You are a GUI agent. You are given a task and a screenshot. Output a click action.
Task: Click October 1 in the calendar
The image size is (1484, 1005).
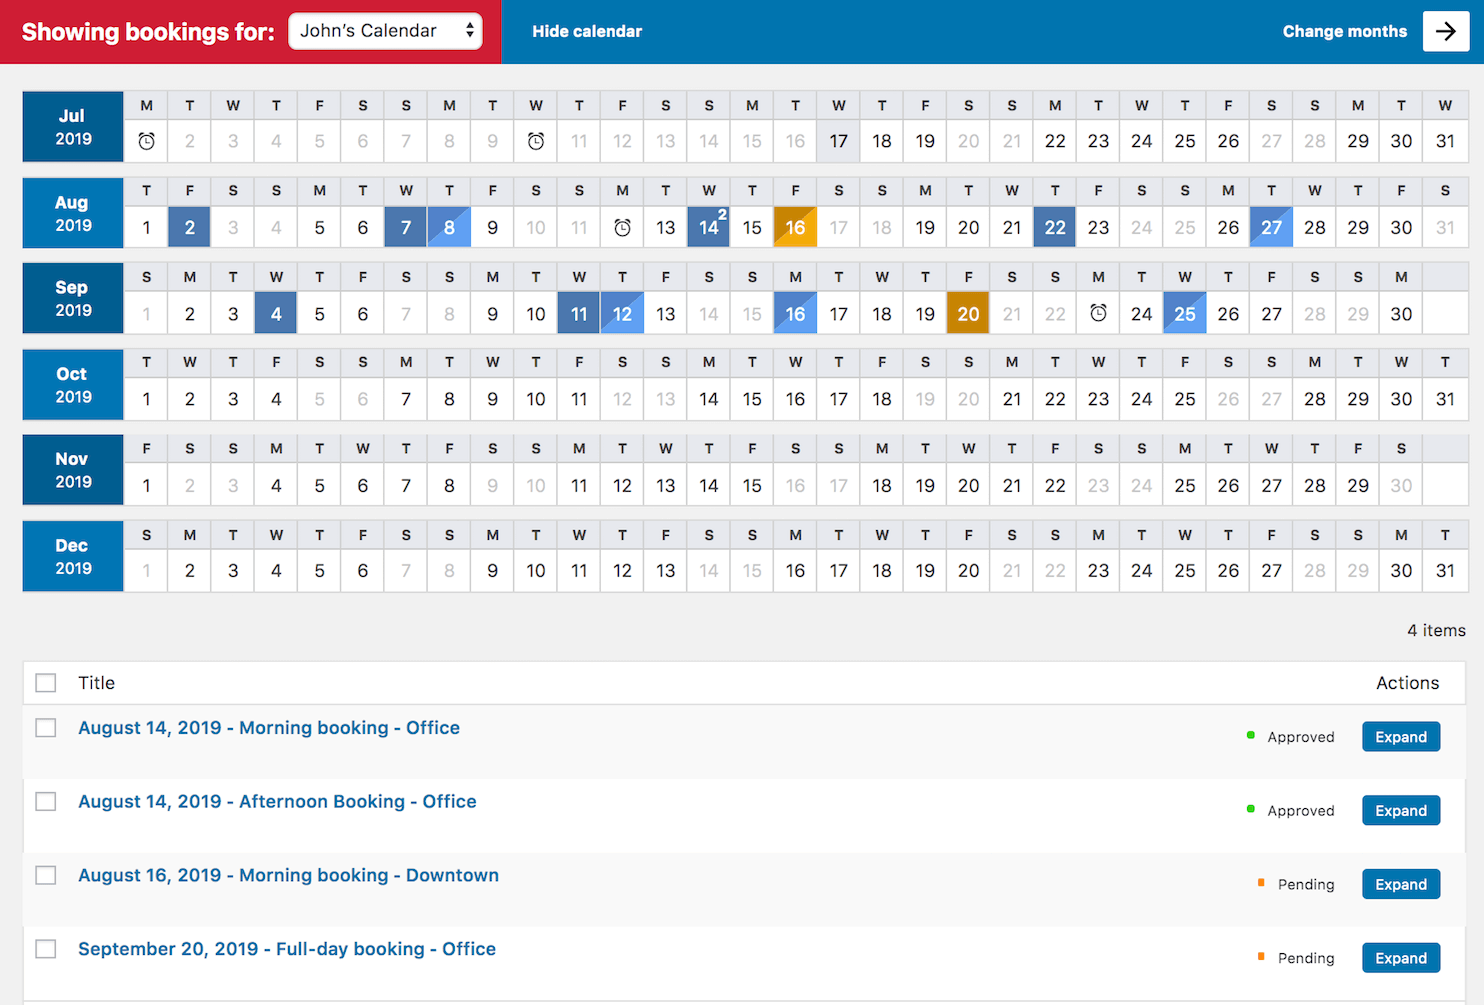(x=146, y=399)
